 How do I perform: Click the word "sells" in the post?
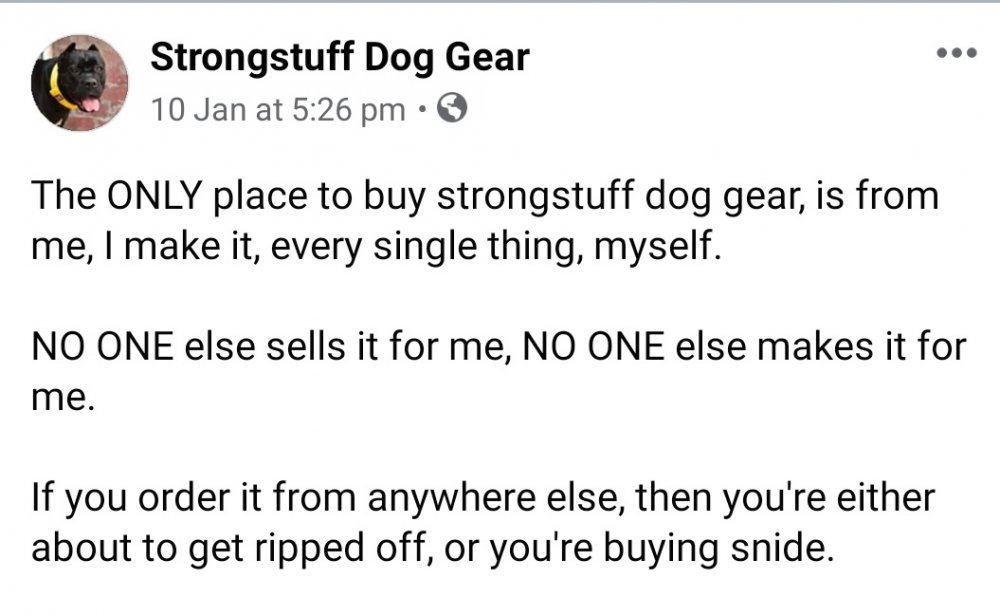(x=305, y=347)
